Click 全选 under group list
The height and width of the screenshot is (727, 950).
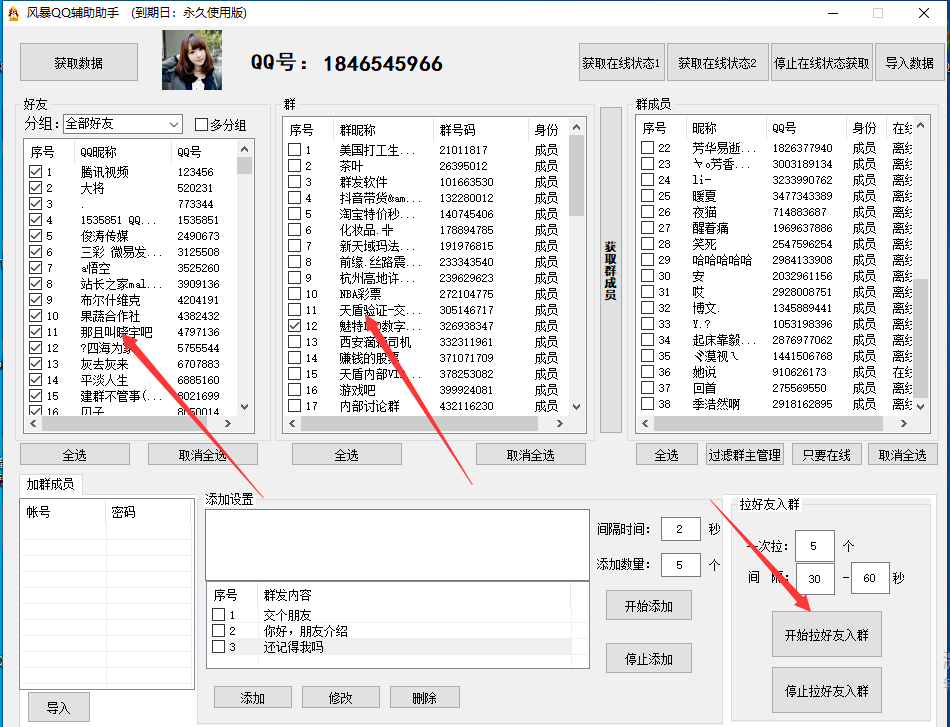(347, 454)
